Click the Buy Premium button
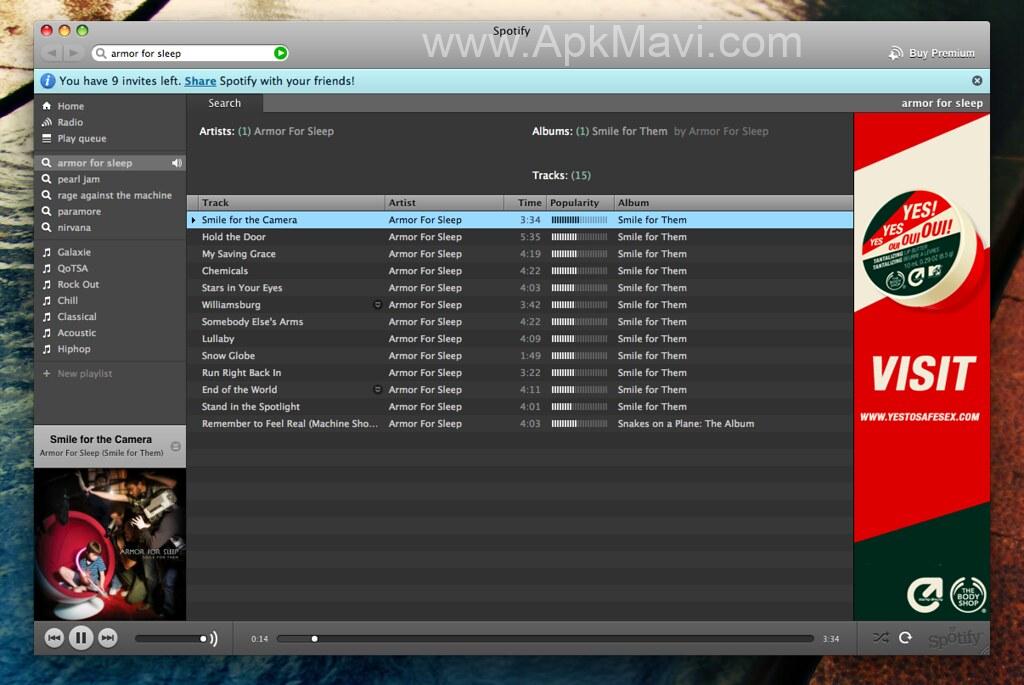The height and width of the screenshot is (685, 1024). pos(932,53)
